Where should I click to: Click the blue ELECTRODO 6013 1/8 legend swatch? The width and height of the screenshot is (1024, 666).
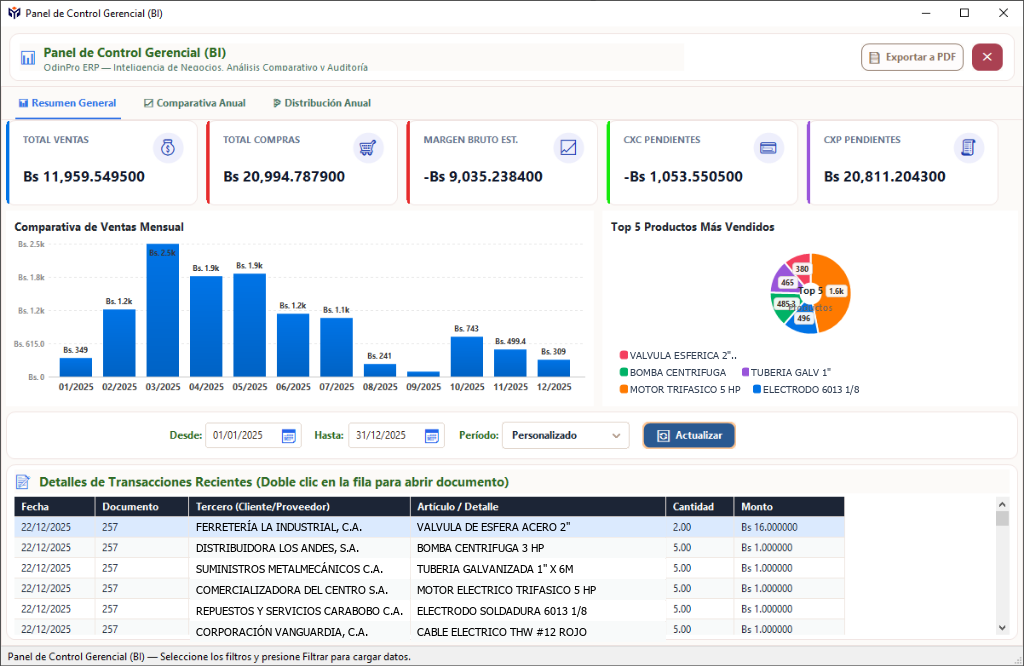pyautogui.click(x=757, y=389)
